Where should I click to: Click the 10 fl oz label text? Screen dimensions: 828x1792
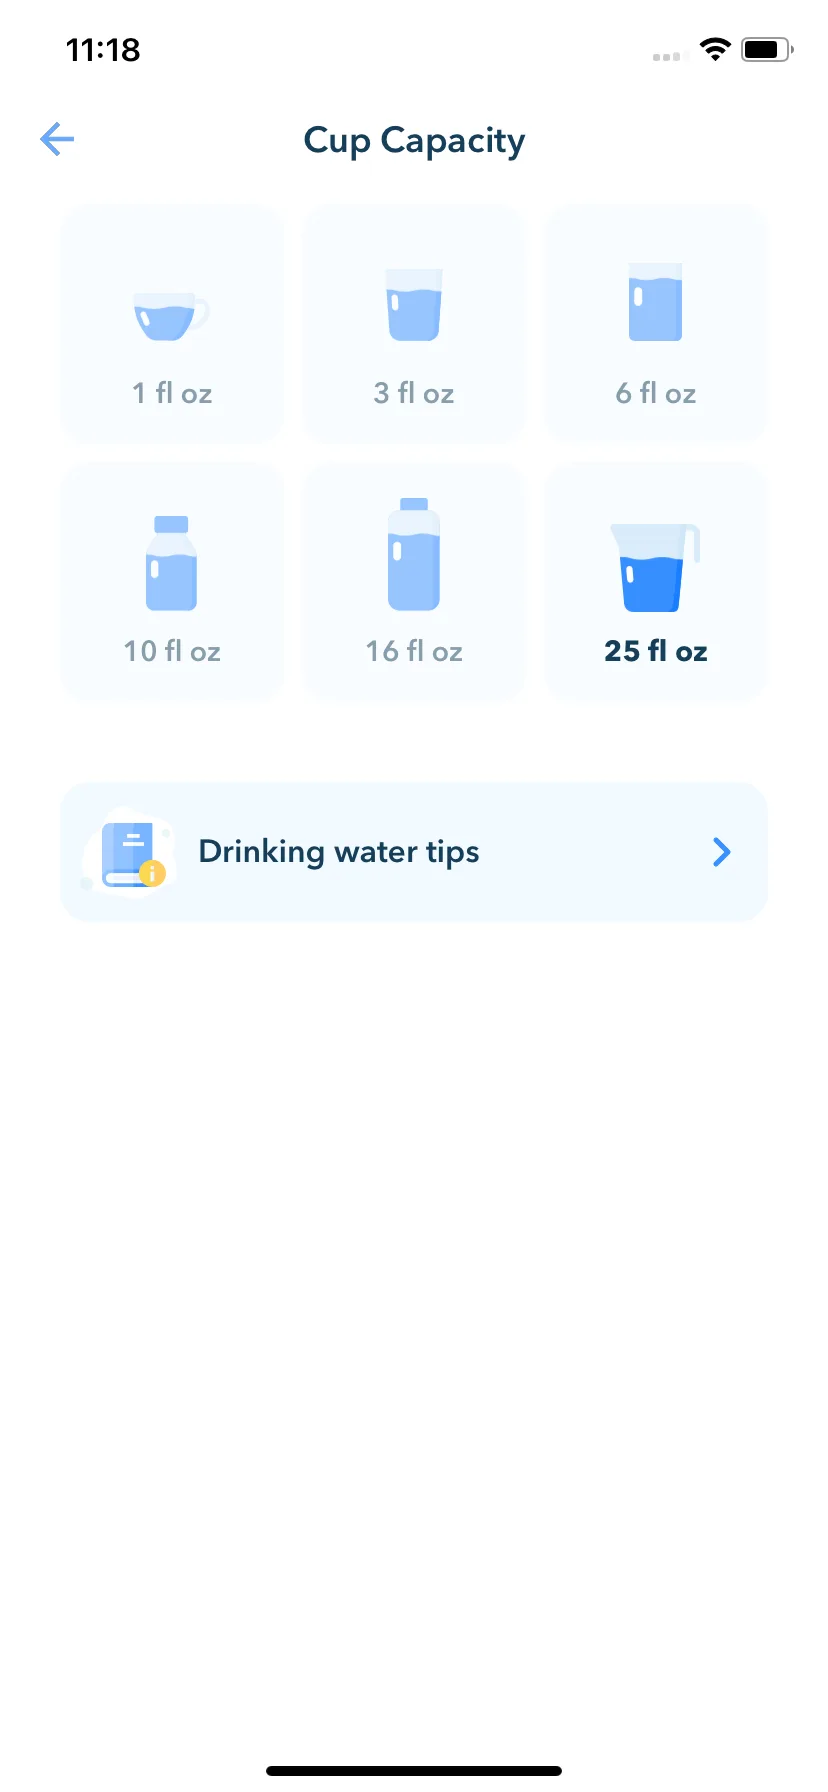click(172, 651)
